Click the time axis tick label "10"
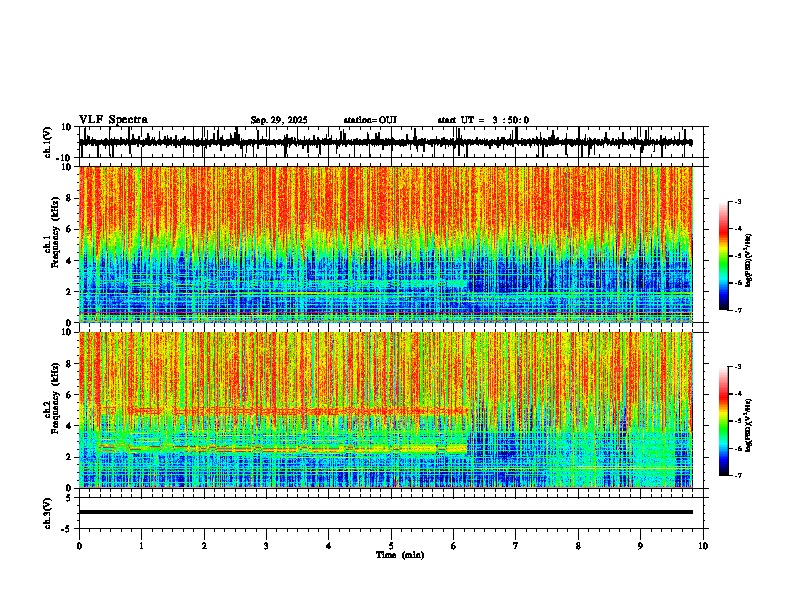This screenshot has width=792, height=612. pos(703,546)
